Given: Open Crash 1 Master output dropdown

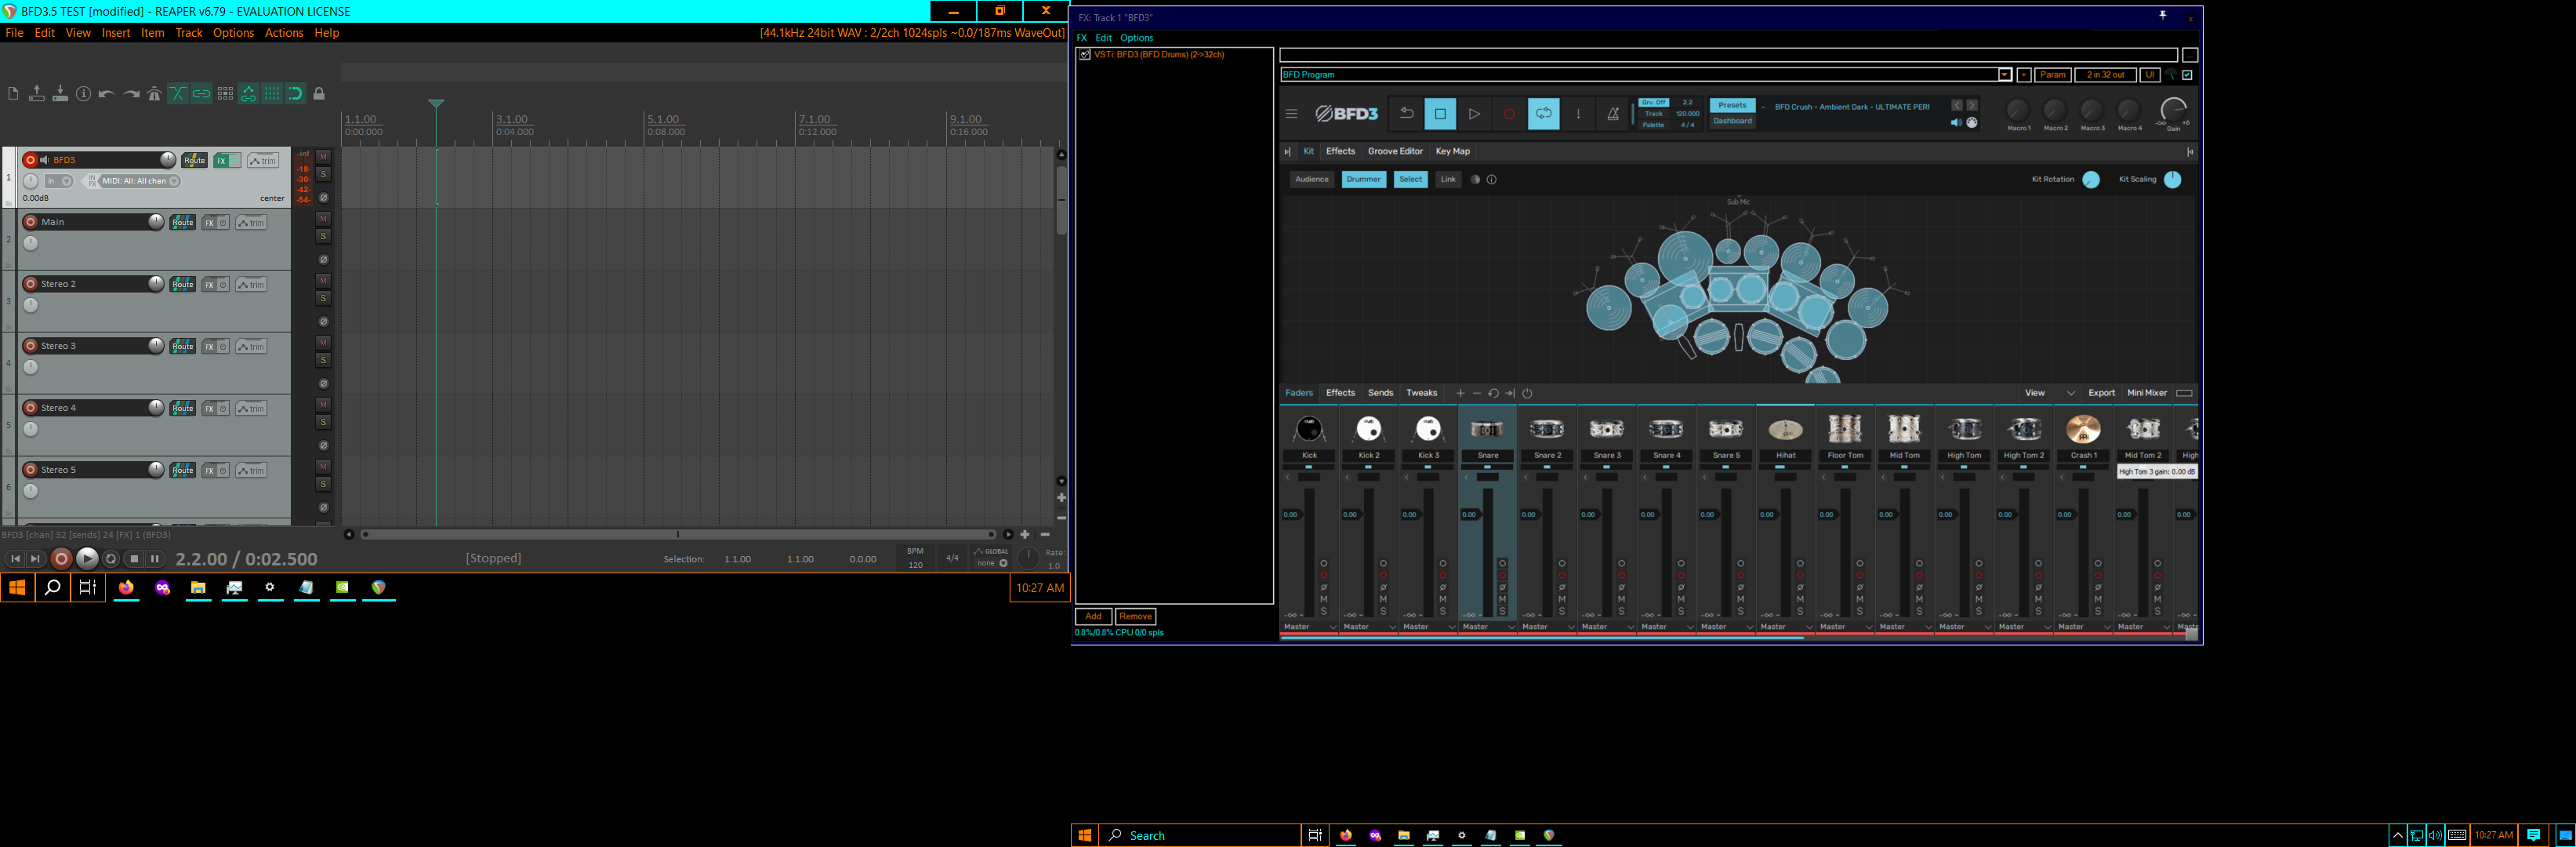Looking at the screenshot, I should tap(2084, 627).
